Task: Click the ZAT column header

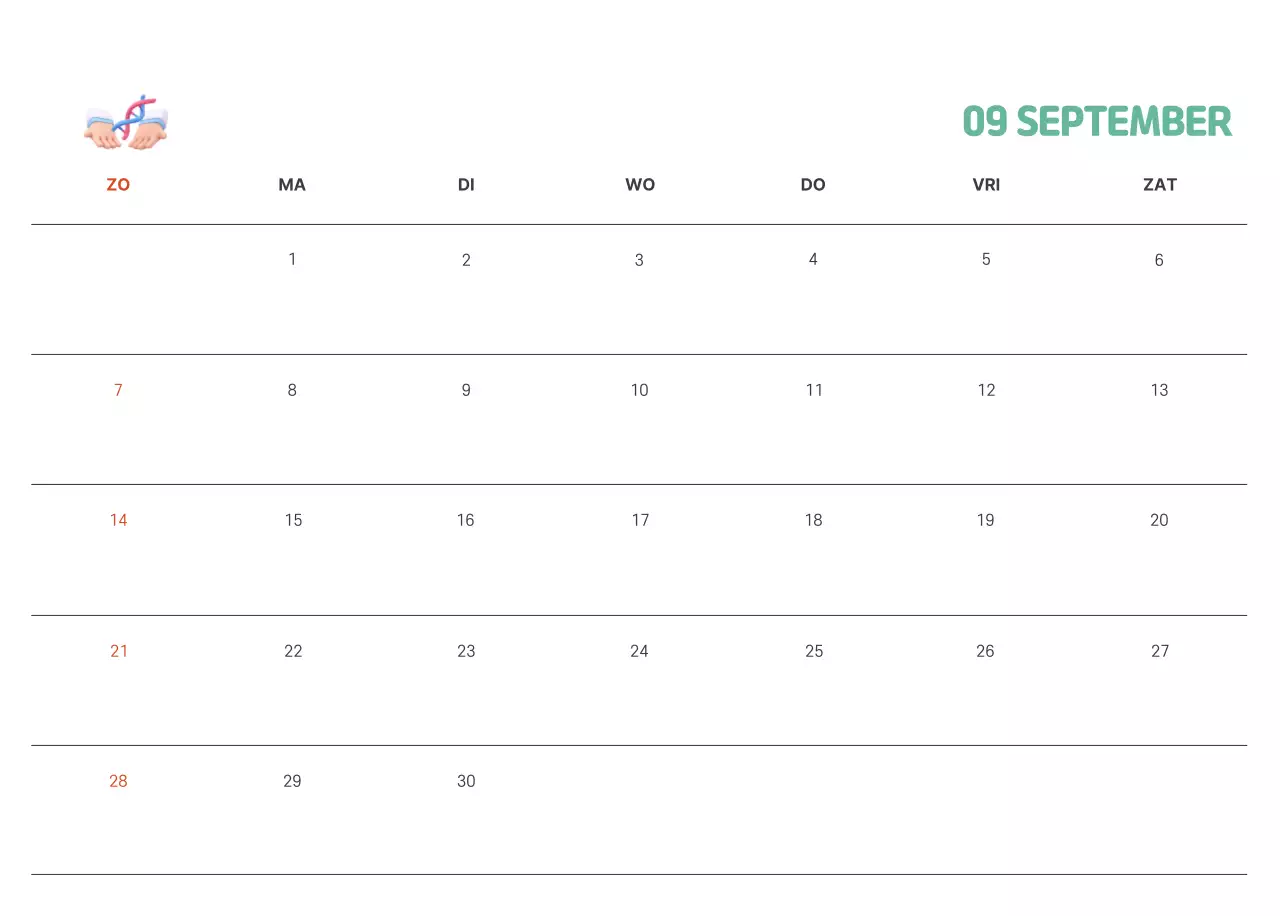Action: [x=1160, y=185]
